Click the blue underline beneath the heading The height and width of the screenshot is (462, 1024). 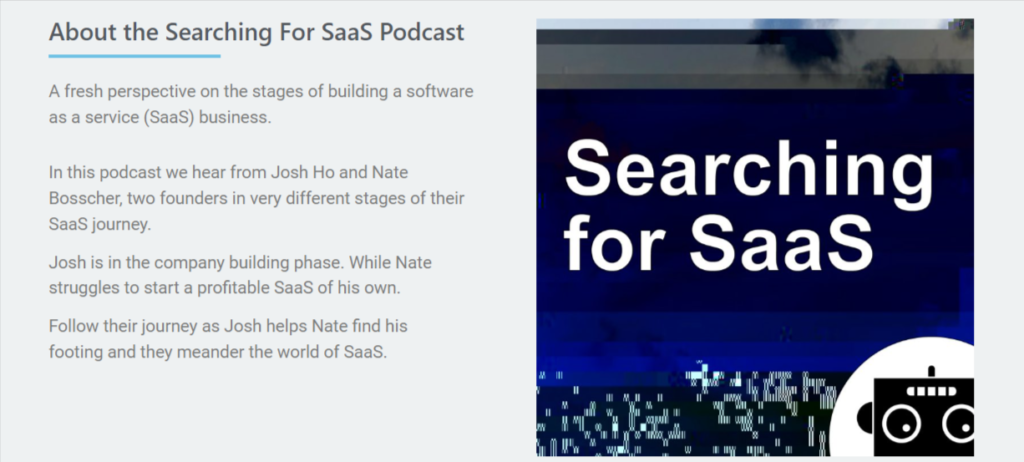pyautogui.click(x=134, y=56)
